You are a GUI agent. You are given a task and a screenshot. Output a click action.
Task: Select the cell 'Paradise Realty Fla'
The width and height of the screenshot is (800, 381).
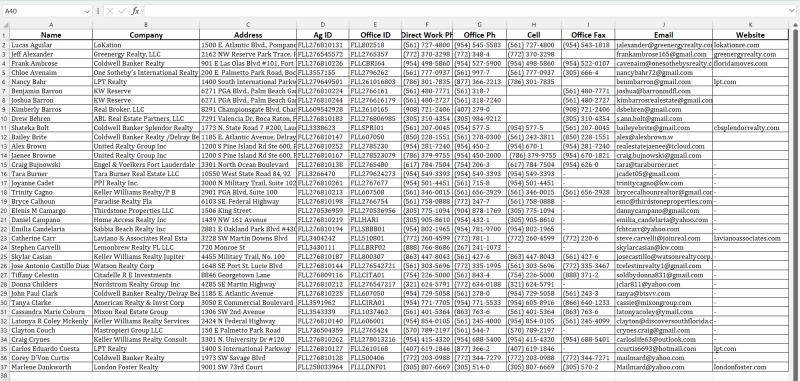(x=146, y=201)
